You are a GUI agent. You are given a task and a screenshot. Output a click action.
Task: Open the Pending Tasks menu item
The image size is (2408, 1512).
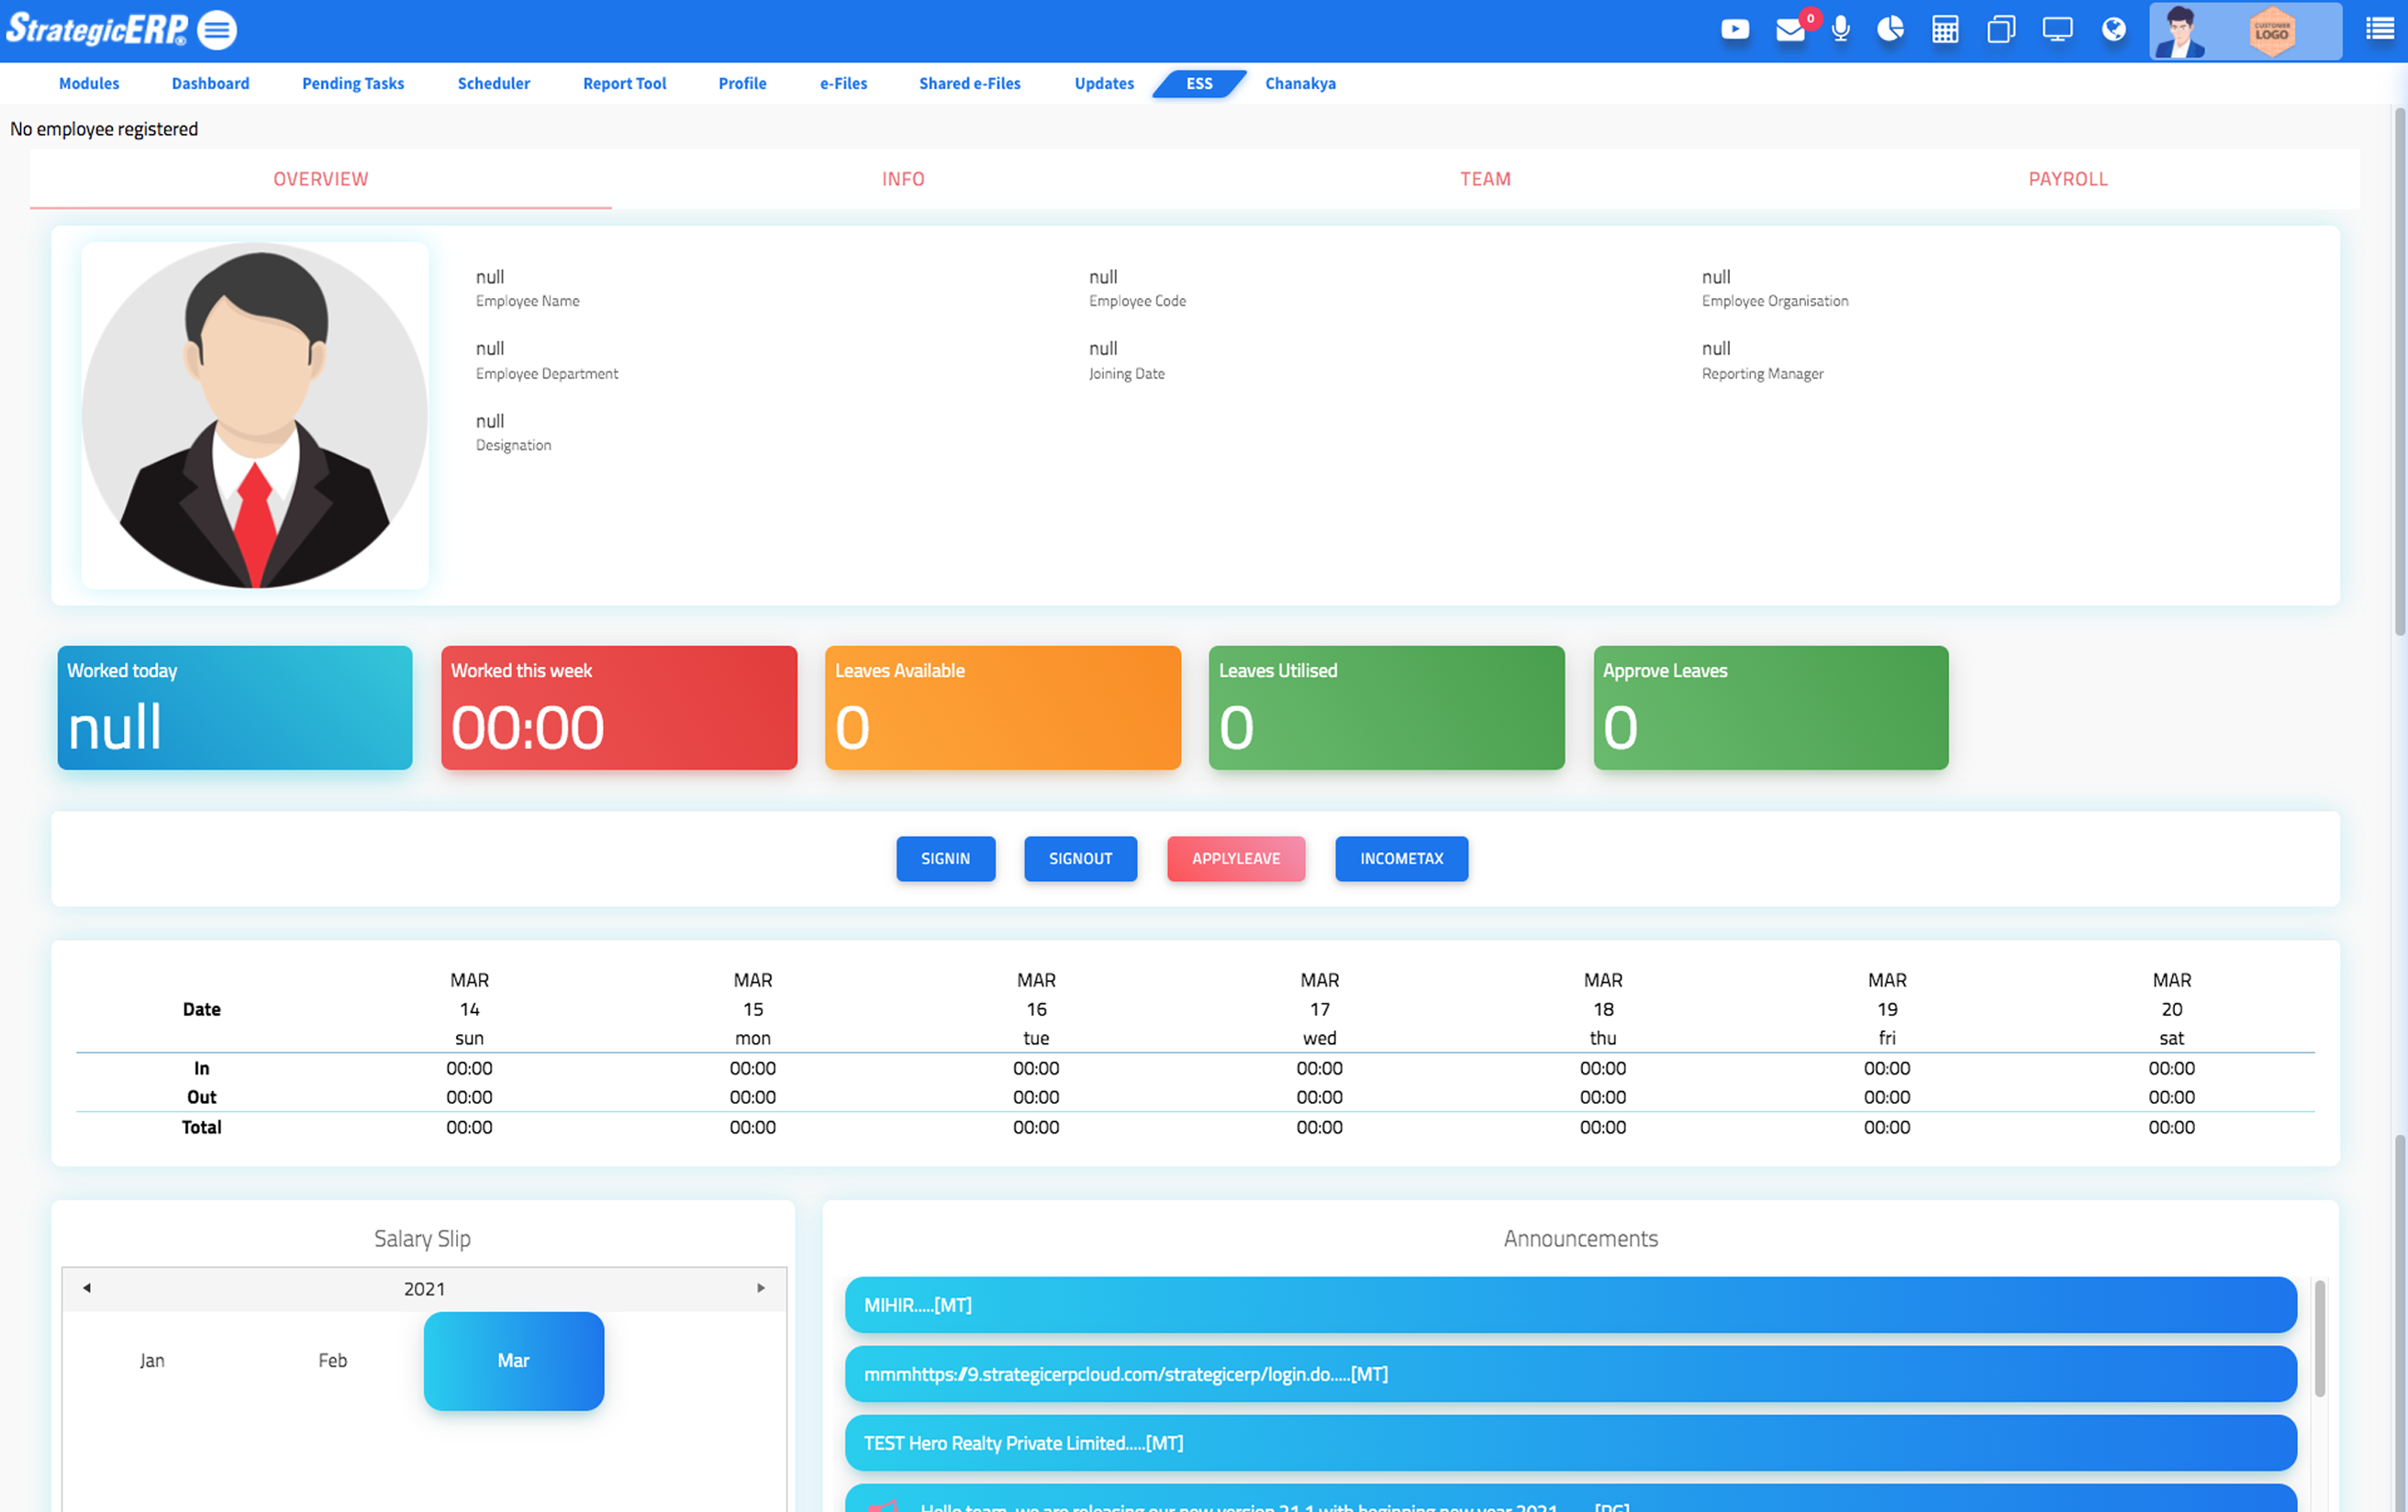tap(353, 84)
